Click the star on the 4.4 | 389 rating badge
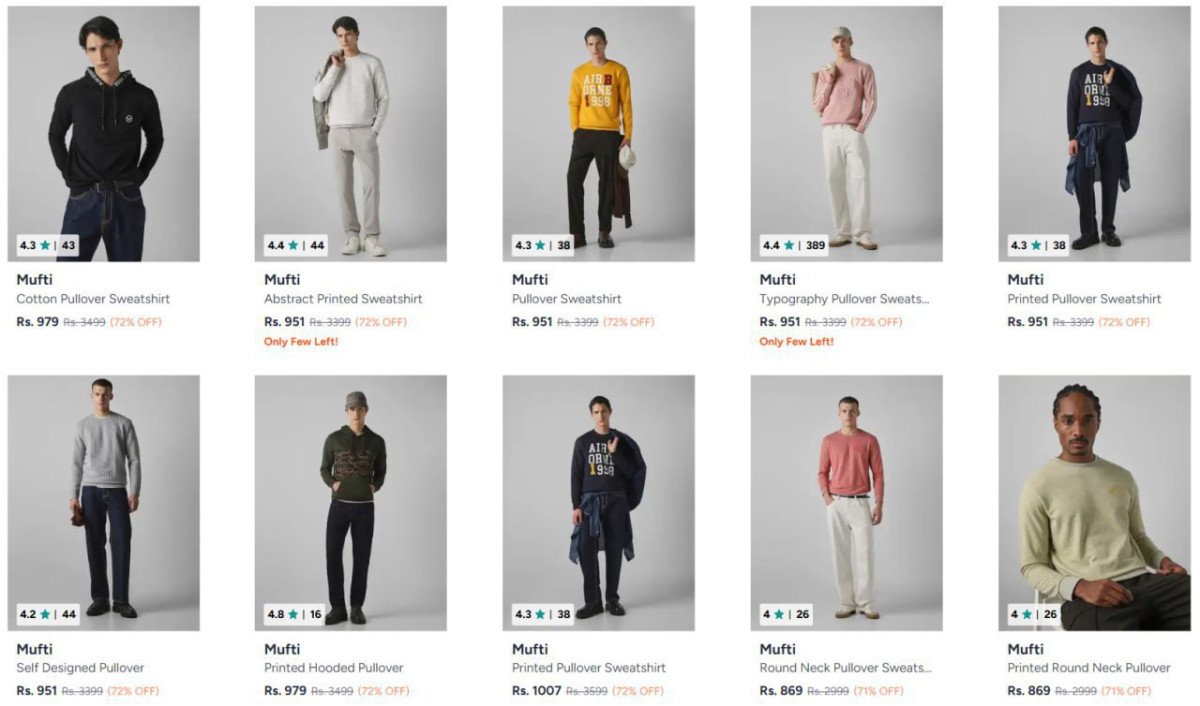This screenshot has width=1200, height=706. click(x=789, y=245)
